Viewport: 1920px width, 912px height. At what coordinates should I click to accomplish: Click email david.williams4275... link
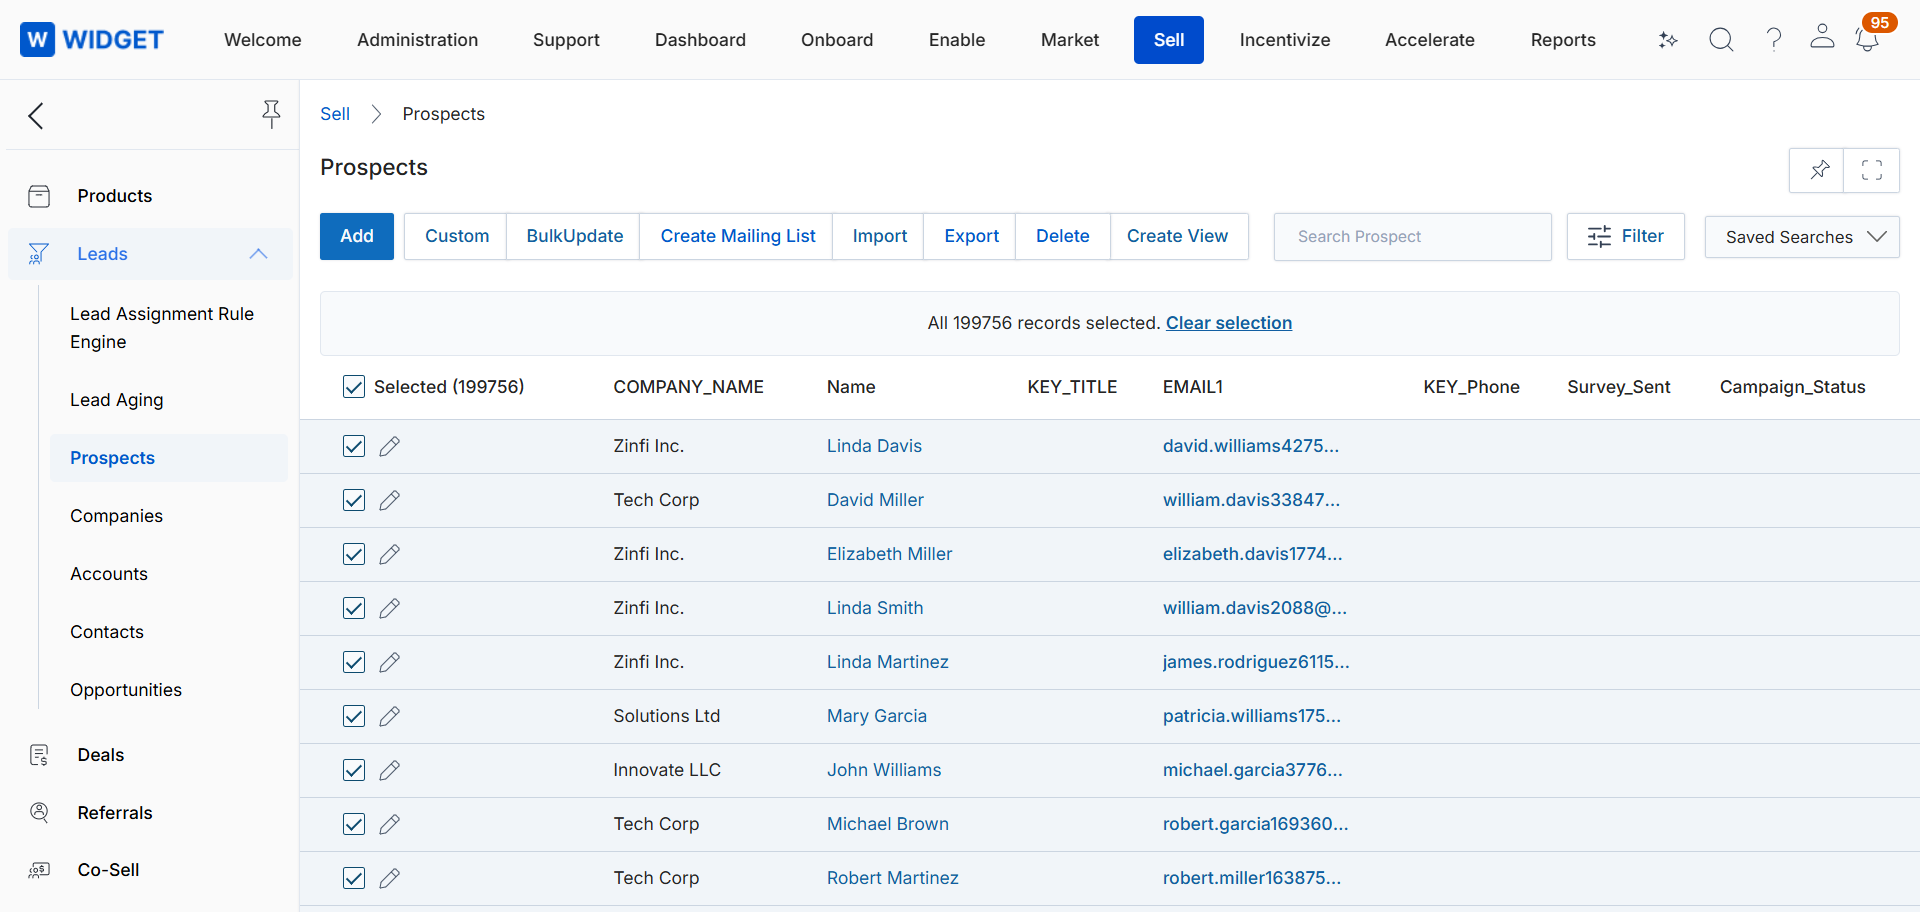pyautogui.click(x=1251, y=446)
